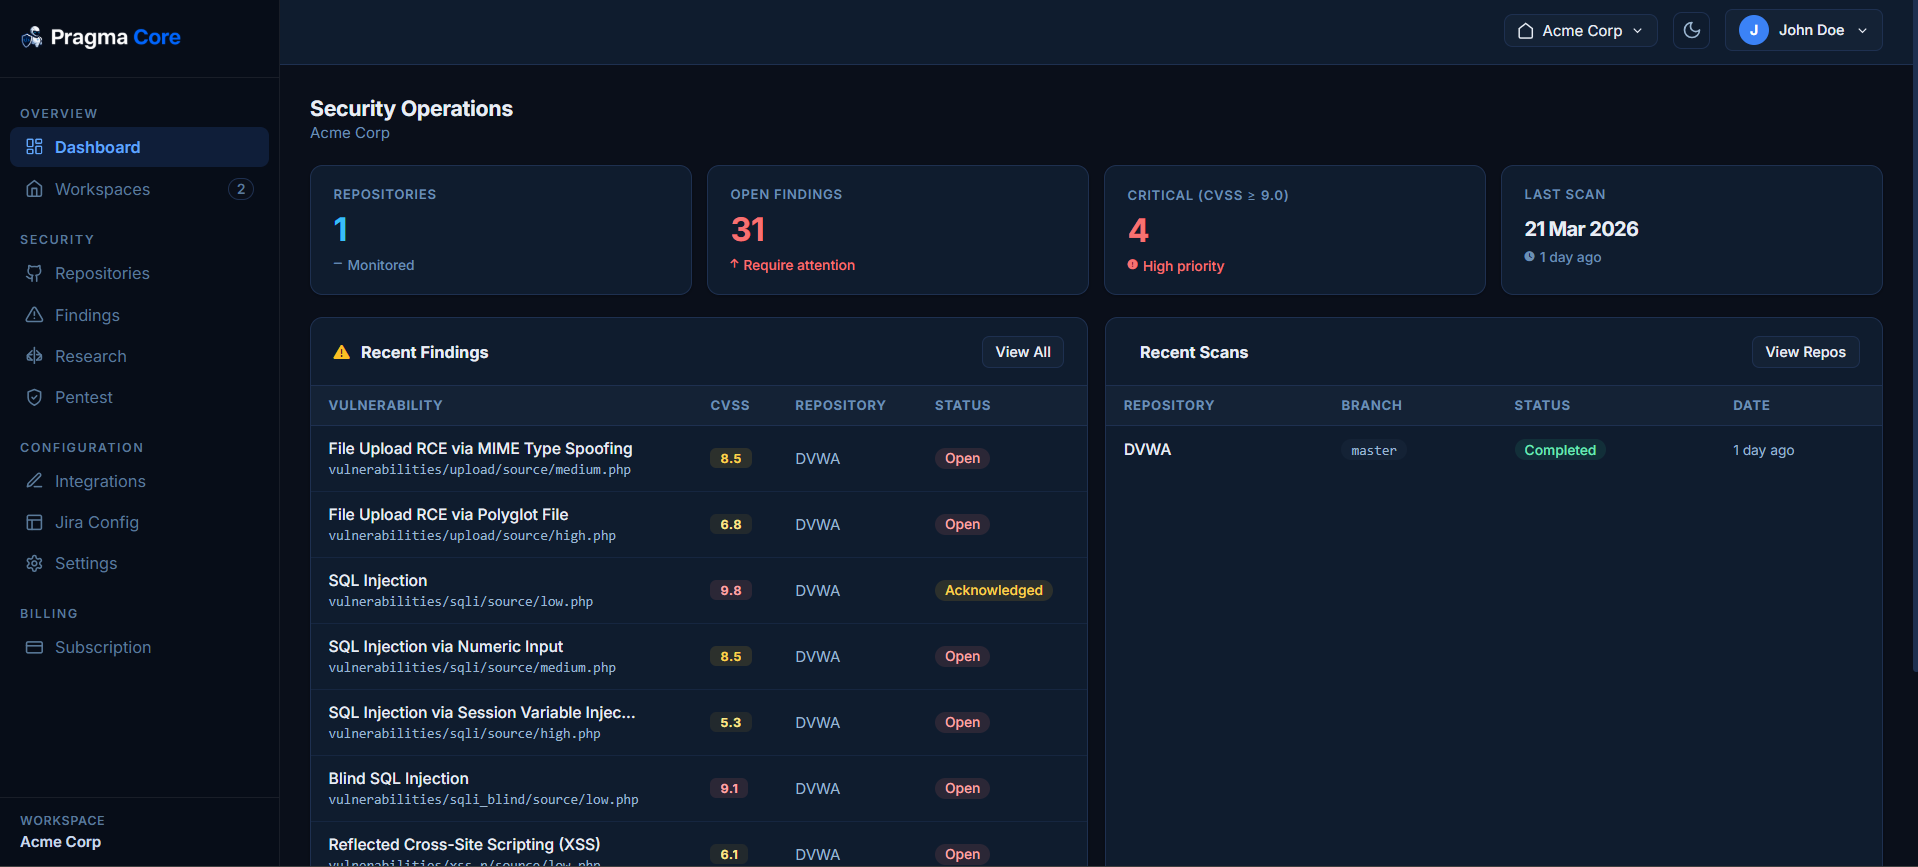Click the Integrations icon in sidebar
The height and width of the screenshot is (867, 1918).
click(x=34, y=481)
